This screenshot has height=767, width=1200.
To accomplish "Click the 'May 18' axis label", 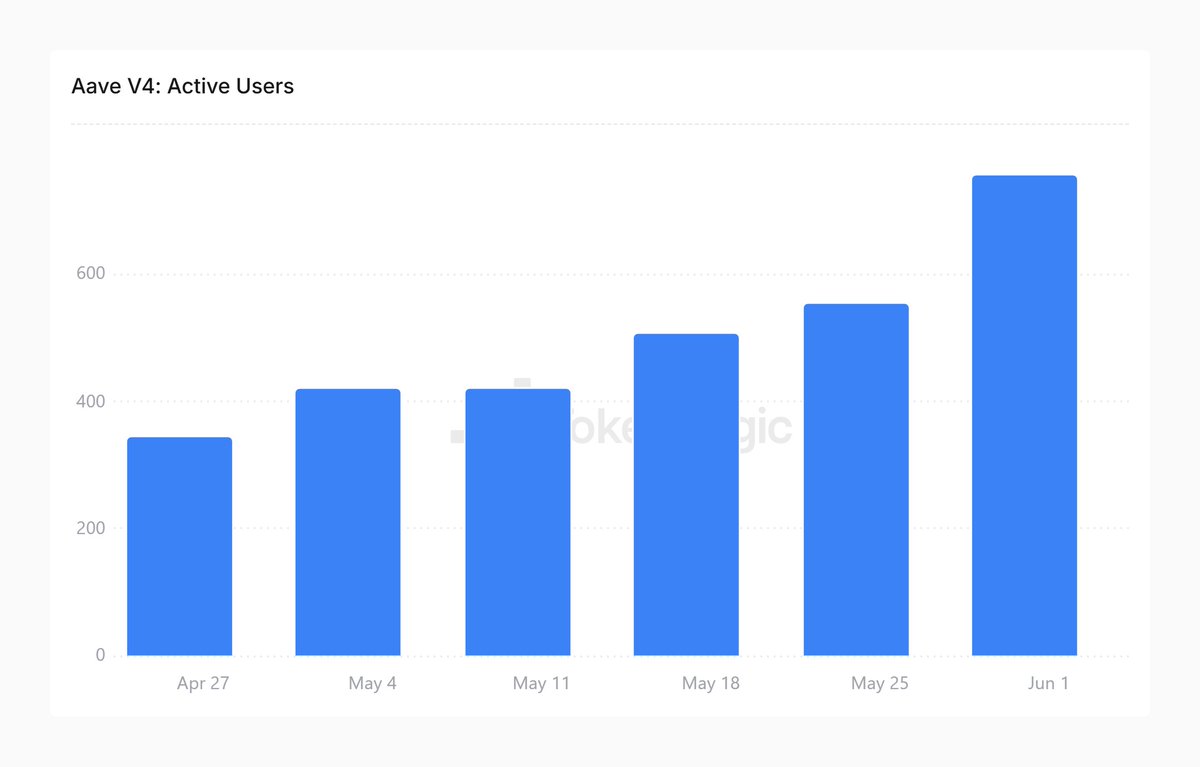I will coord(711,684).
